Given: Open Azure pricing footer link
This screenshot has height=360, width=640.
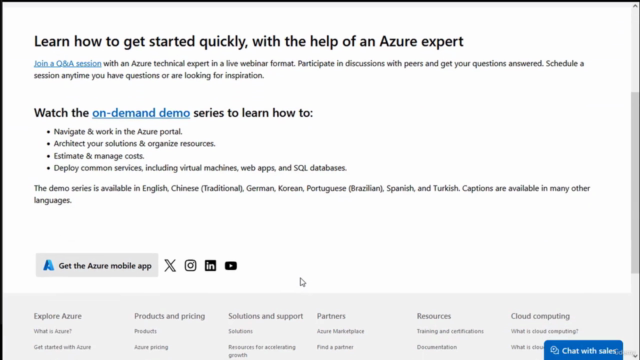Looking at the screenshot, I should coord(151,347).
